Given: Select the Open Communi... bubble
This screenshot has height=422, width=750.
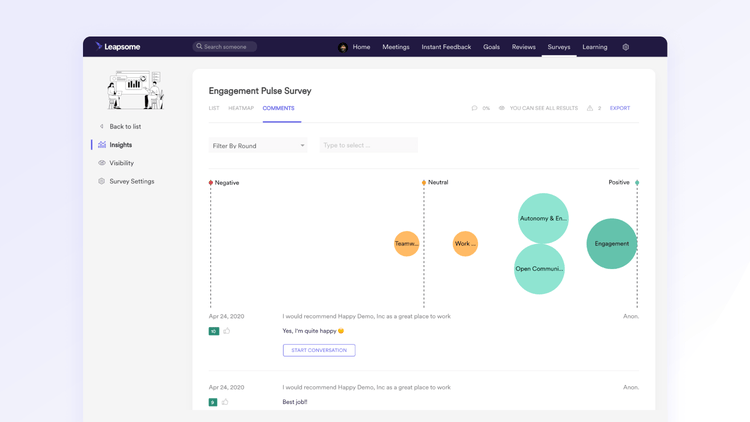Looking at the screenshot, I should tap(539, 269).
